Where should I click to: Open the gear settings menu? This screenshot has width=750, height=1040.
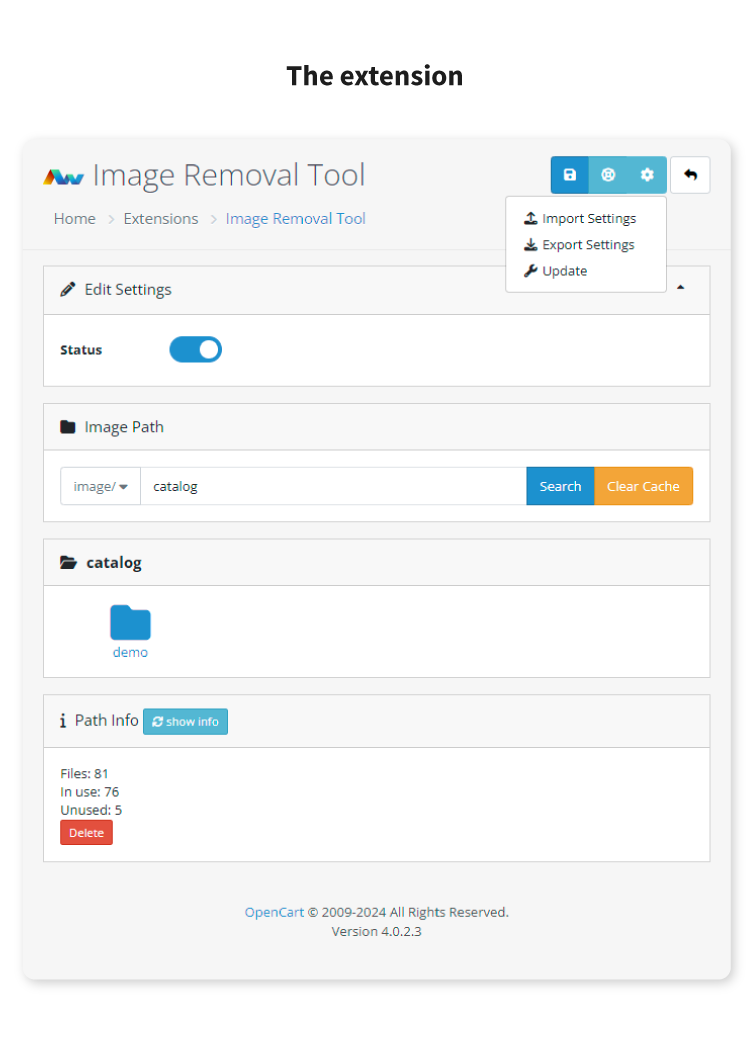(647, 175)
